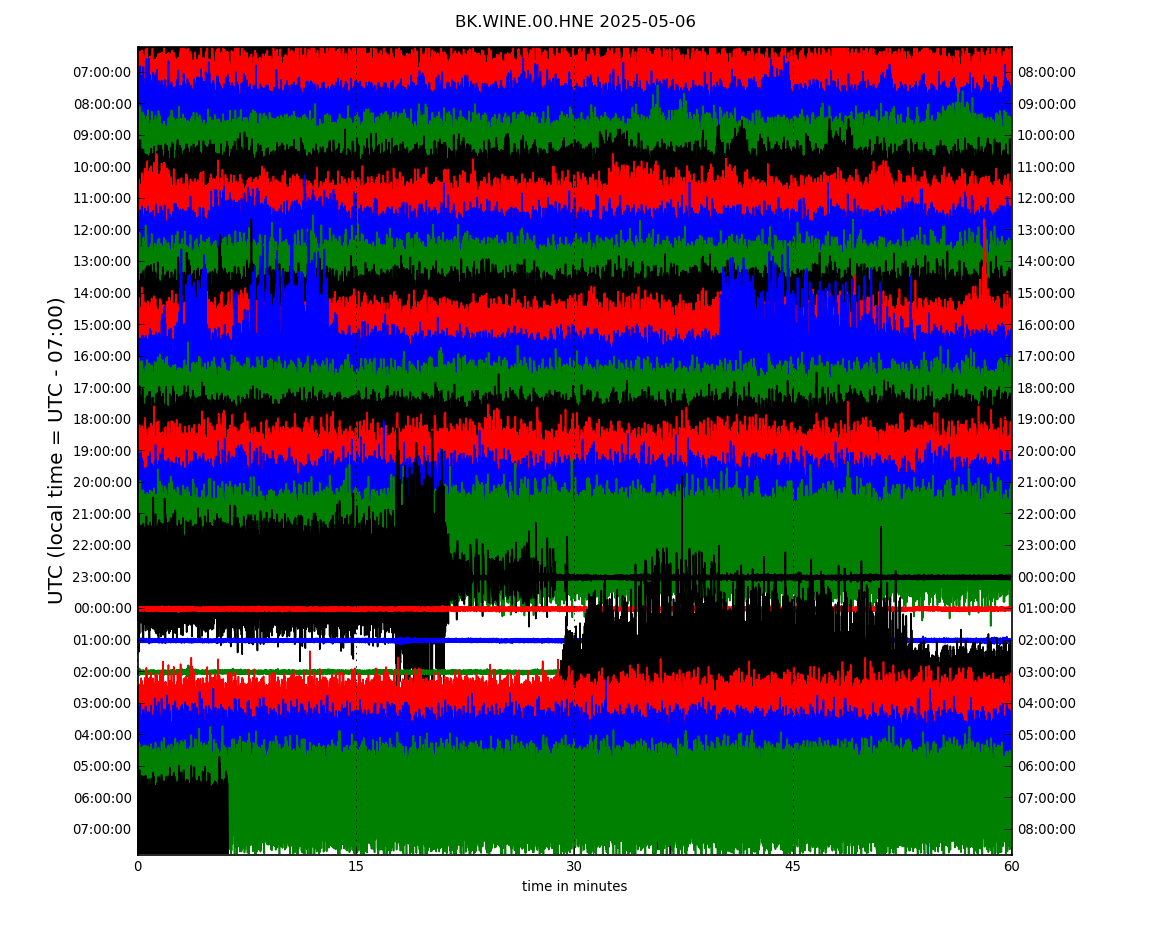1150x950 pixels.
Task: Click the left axis label 22:00:00
Action: [103, 546]
